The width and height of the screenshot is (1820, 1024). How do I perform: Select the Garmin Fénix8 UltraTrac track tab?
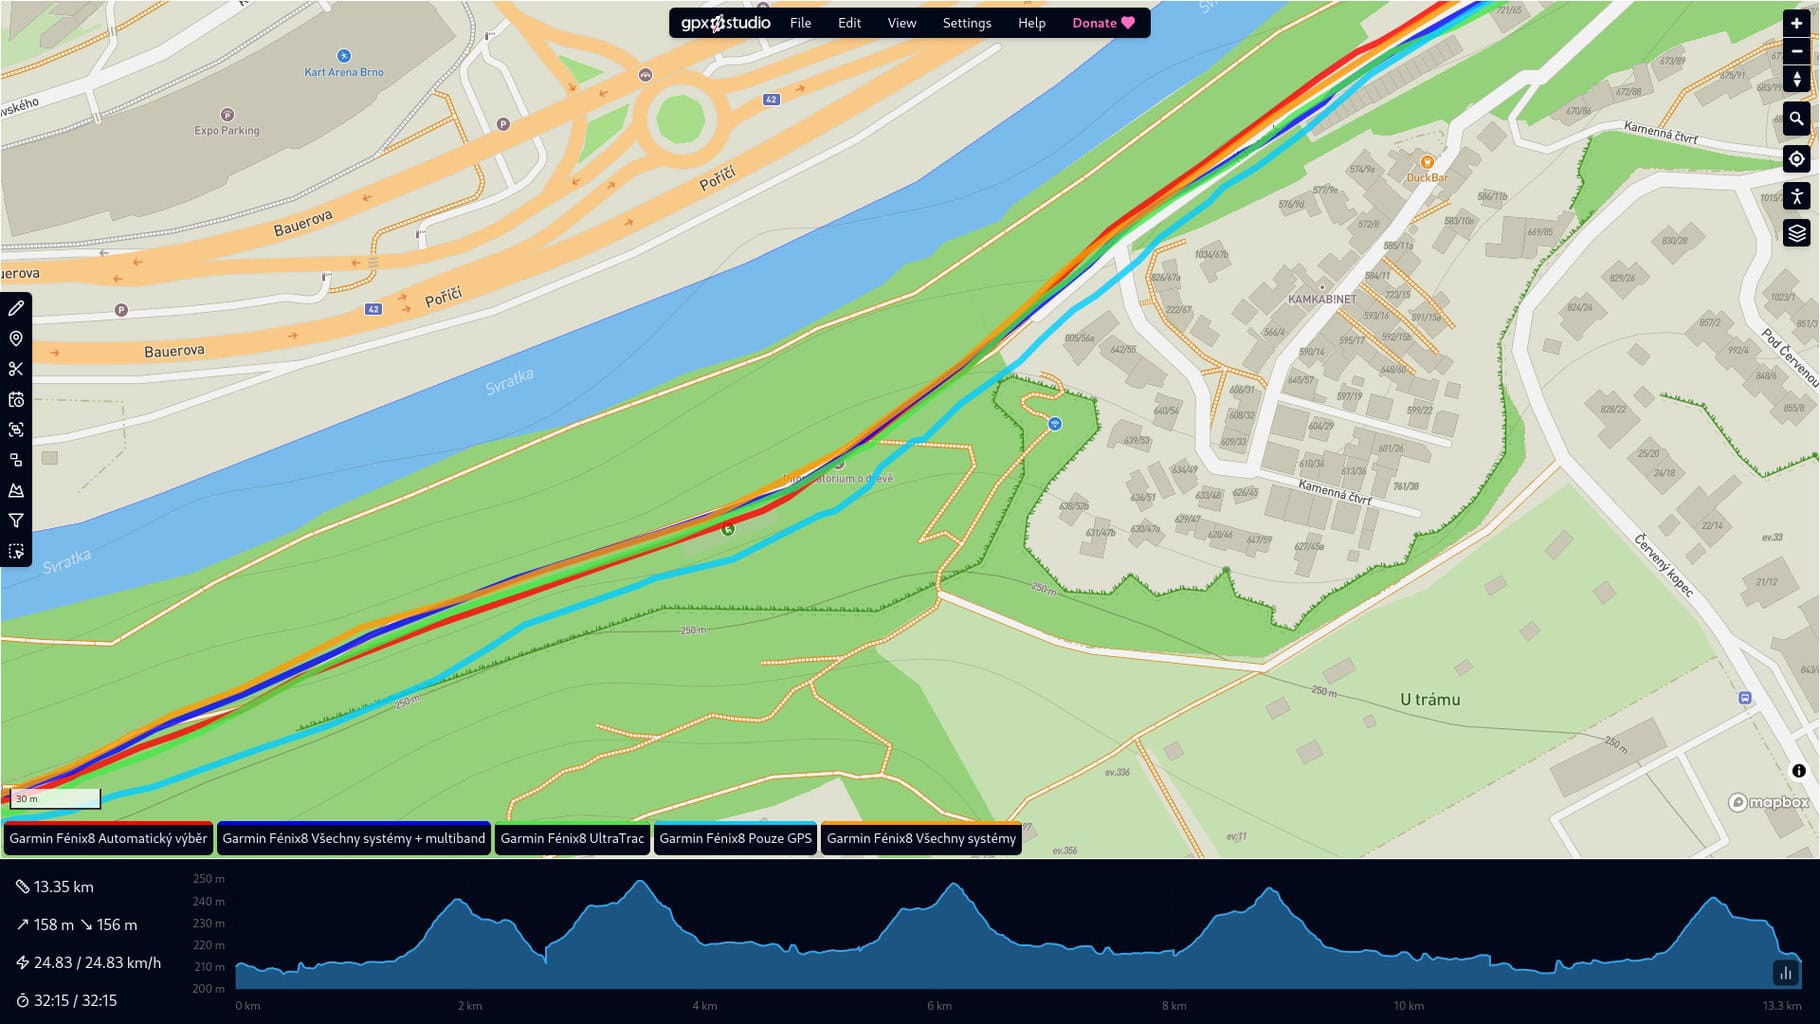(572, 838)
